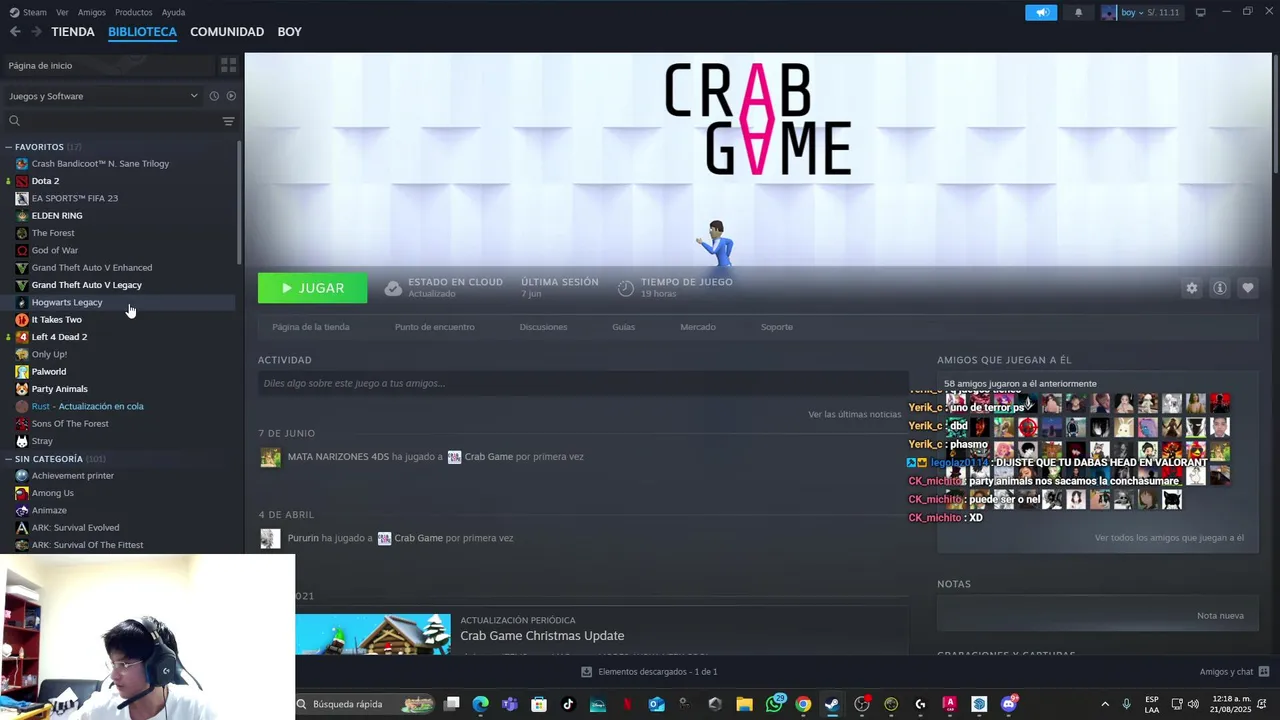1280x720 pixels.
Task: Open BIBLIOTECA tab
Action: [x=142, y=32]
